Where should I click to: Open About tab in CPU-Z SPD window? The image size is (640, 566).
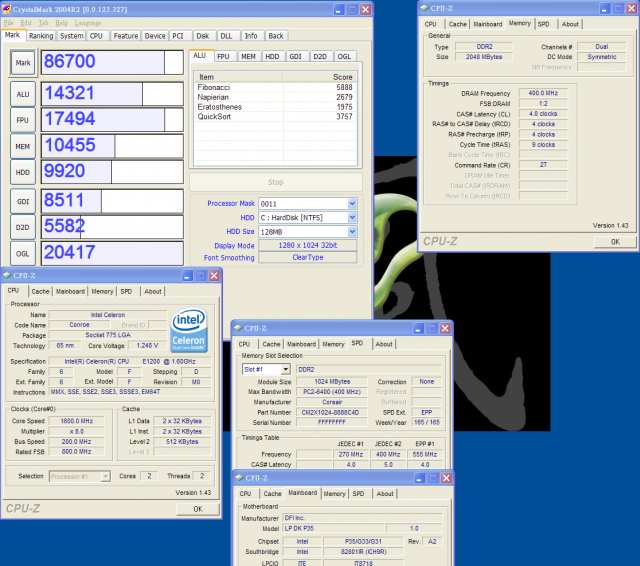click(384, 344)
